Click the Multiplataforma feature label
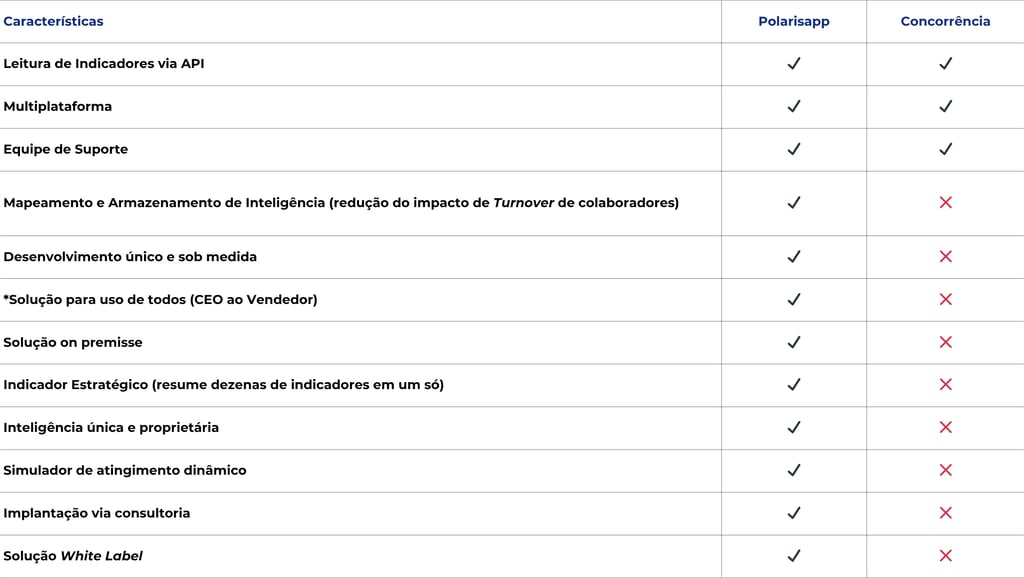Image resolution: width=1024 pixels, height=578 pixels. click(58, 106)
